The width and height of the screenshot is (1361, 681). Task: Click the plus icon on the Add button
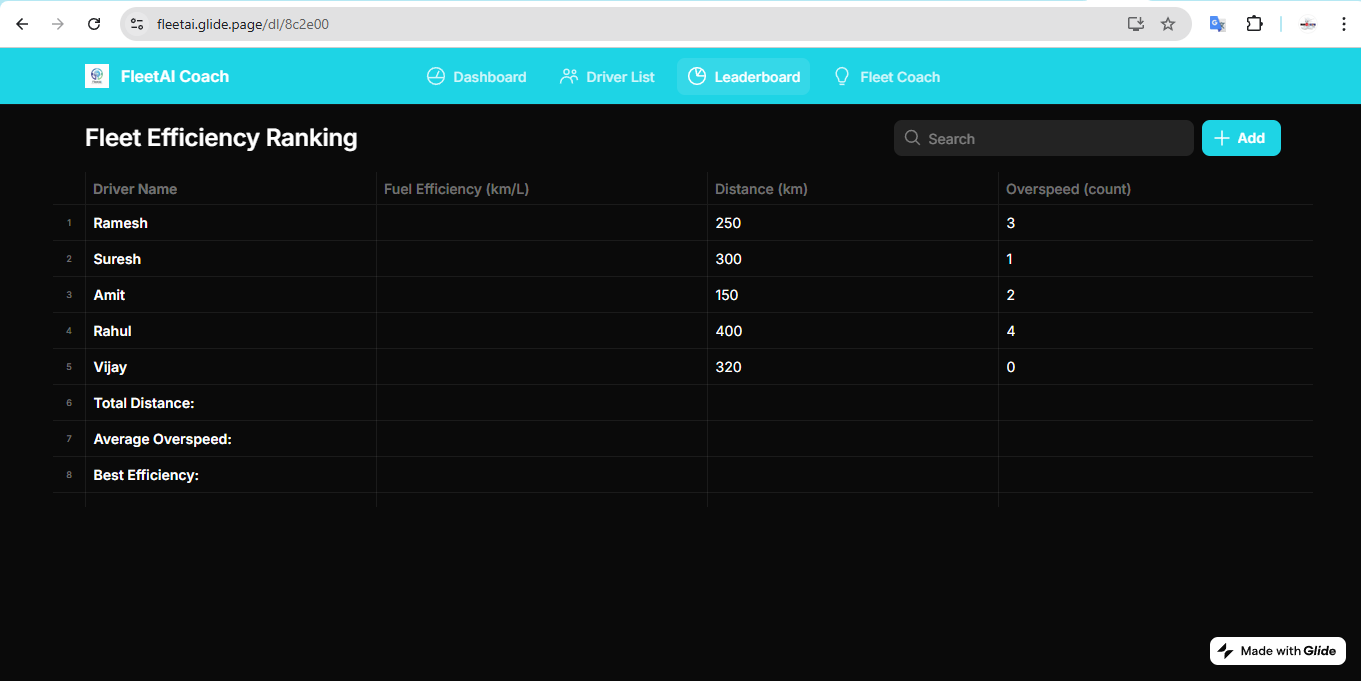point(1222,138)
